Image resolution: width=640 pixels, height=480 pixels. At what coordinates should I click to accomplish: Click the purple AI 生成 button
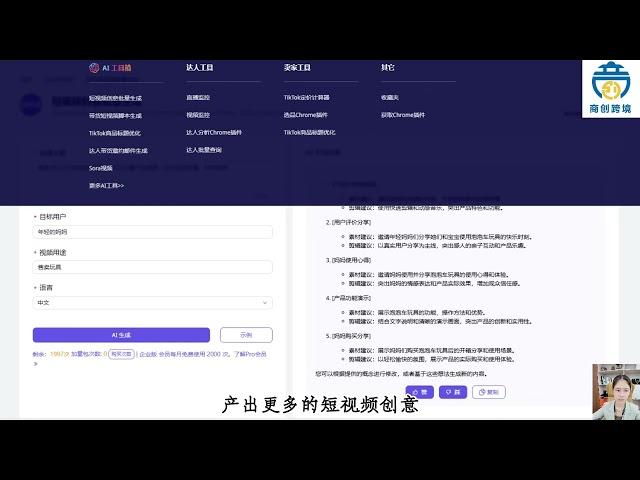[x=121, y=335]
